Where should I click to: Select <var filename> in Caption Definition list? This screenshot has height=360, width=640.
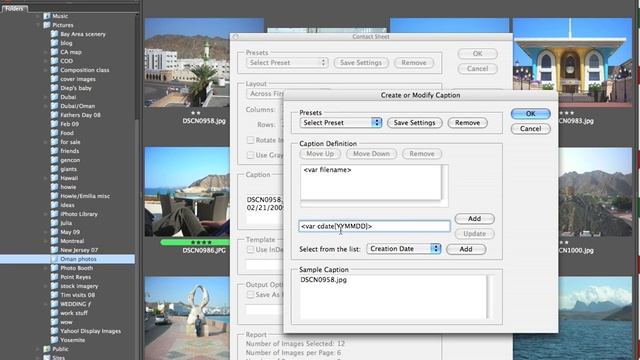pos(327,170)
